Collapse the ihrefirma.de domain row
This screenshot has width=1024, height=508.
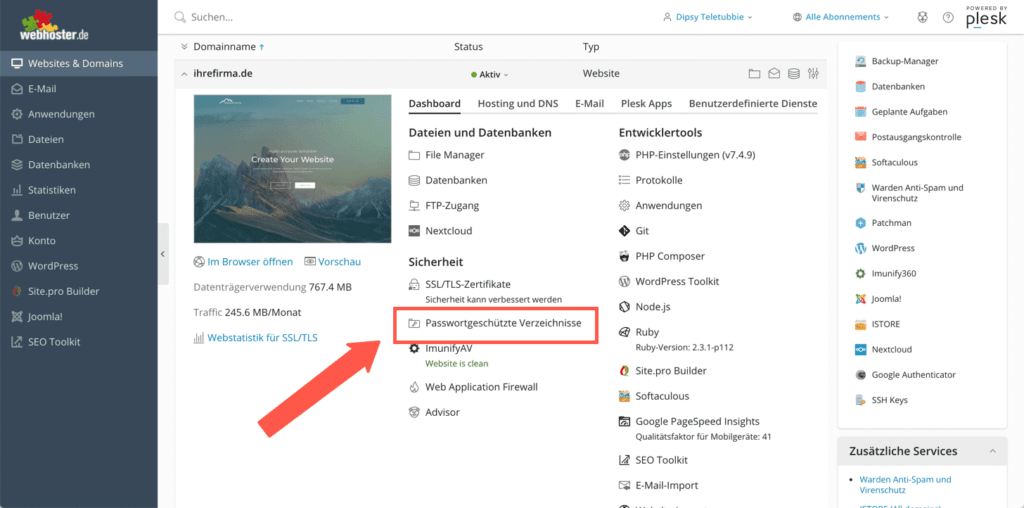click(183, 74)
